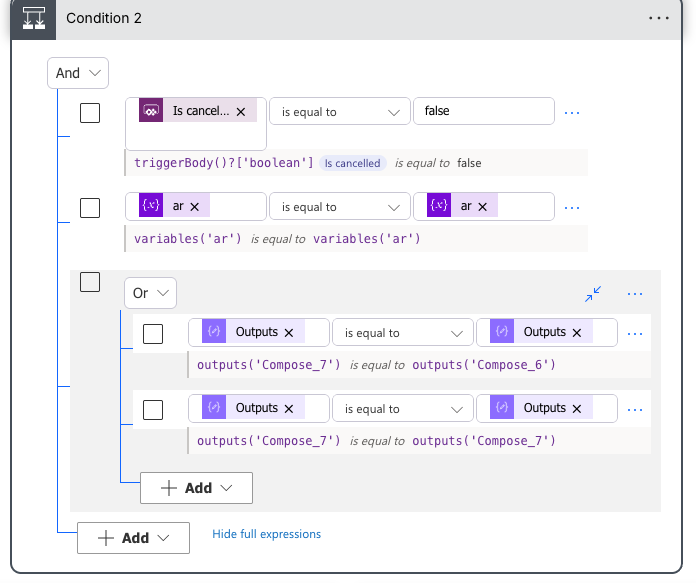The image size is (696, 583).
Task: Click right Outputs icon in last row
Action: pyautogui.click(x=502, y=407)
